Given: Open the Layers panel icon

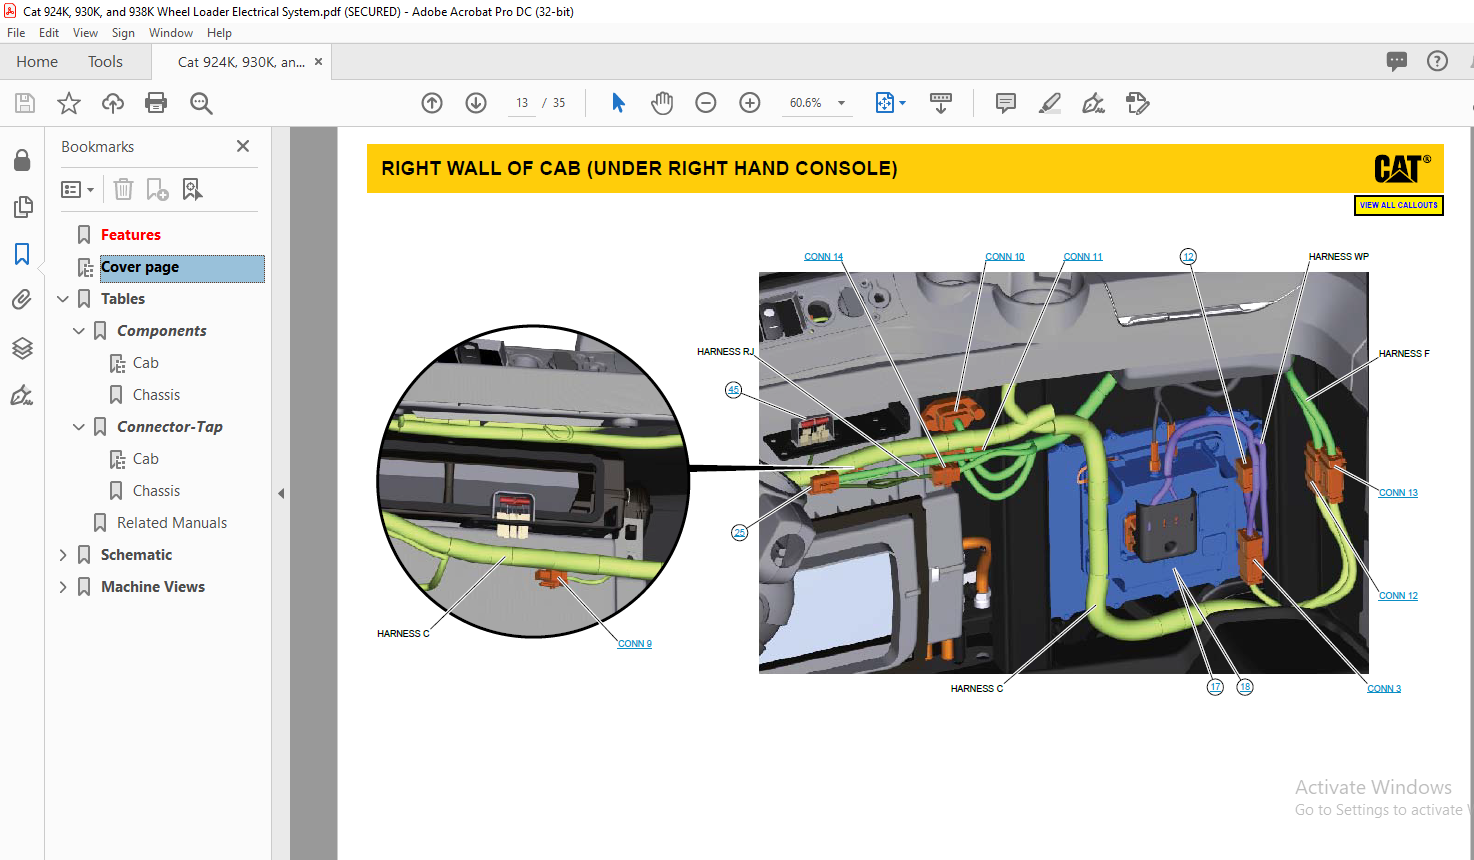Looking at the screenshot, I should (22, 348).
